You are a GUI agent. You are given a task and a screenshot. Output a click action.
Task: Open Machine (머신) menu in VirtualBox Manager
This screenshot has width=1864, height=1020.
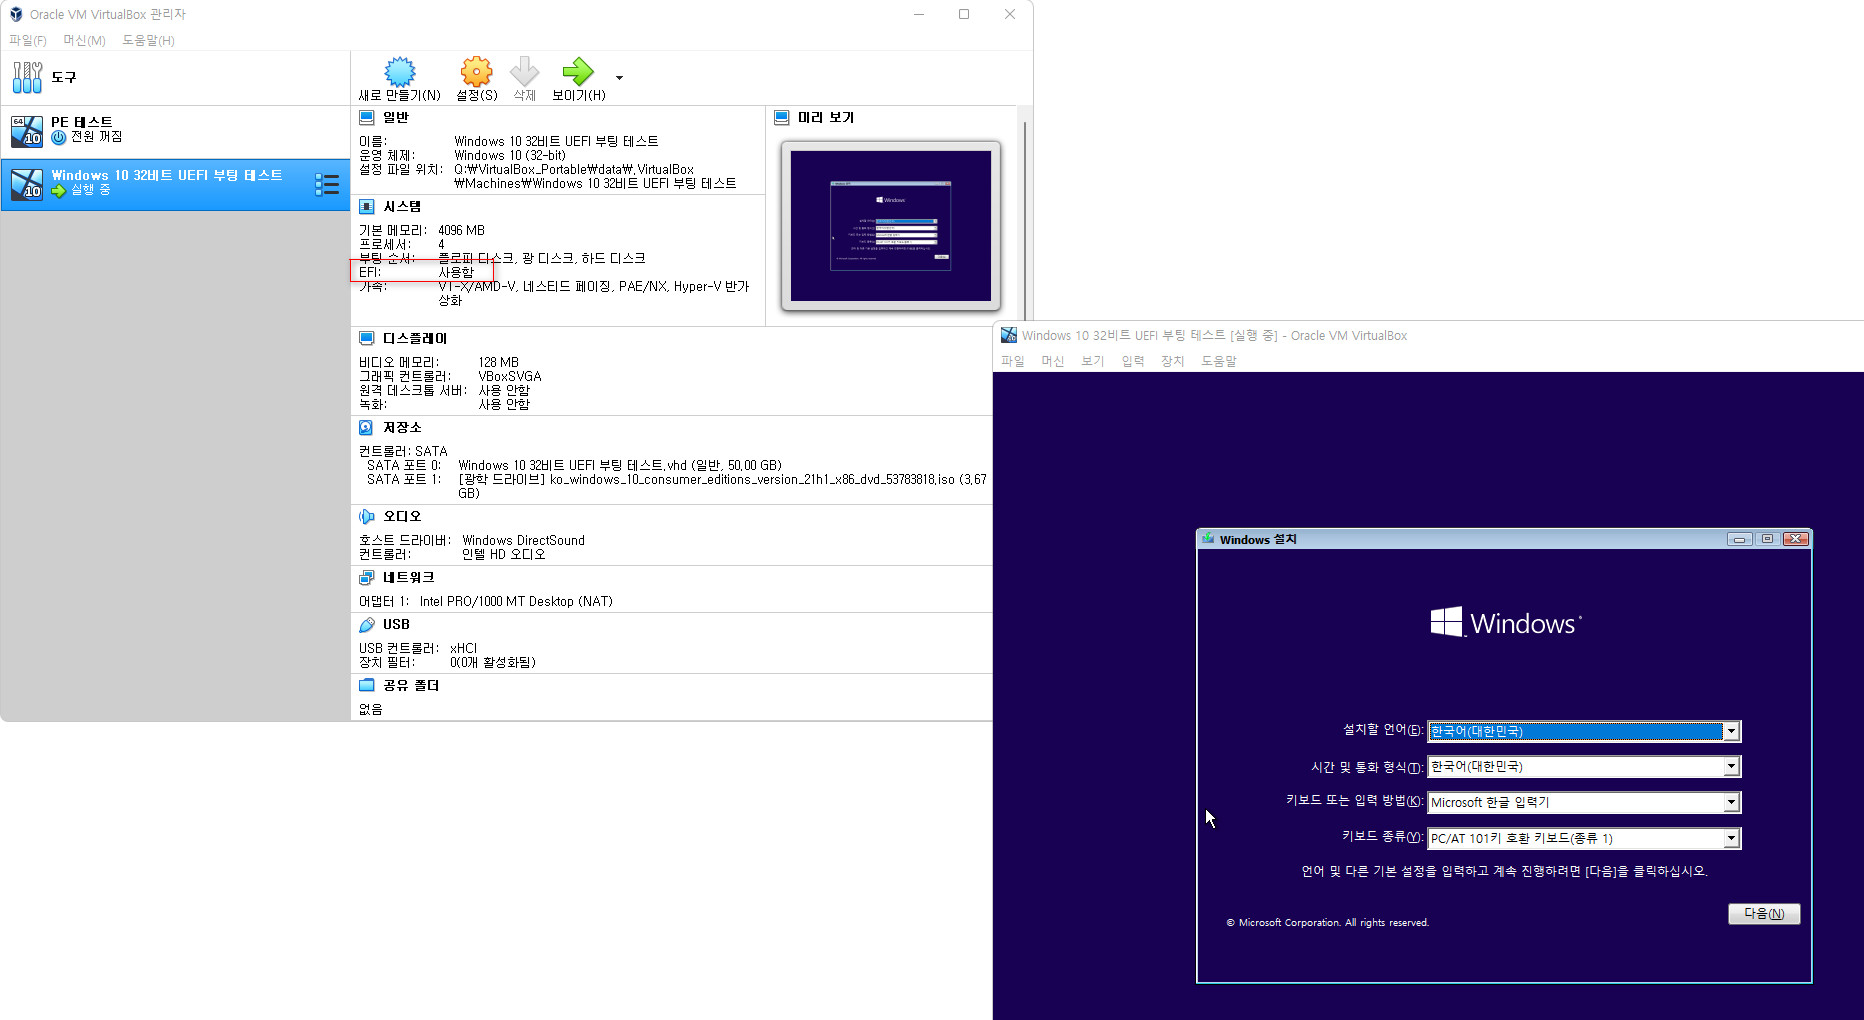point(84,40)
